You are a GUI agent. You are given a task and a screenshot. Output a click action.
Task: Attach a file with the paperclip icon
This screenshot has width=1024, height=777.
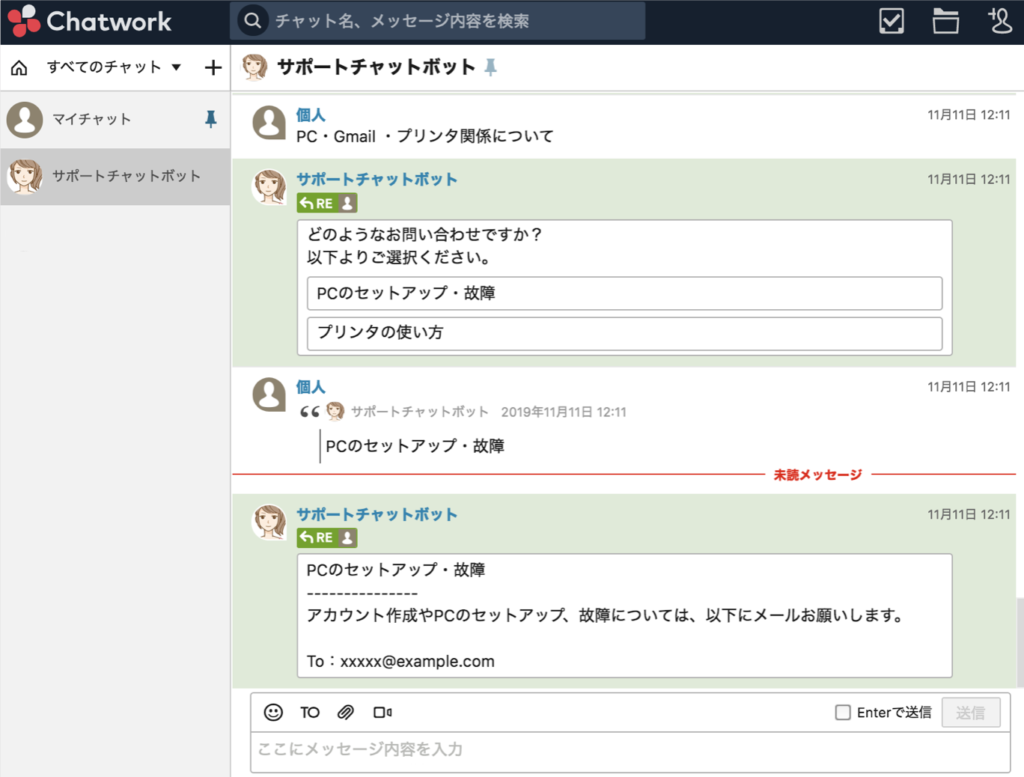click(346, 712)
